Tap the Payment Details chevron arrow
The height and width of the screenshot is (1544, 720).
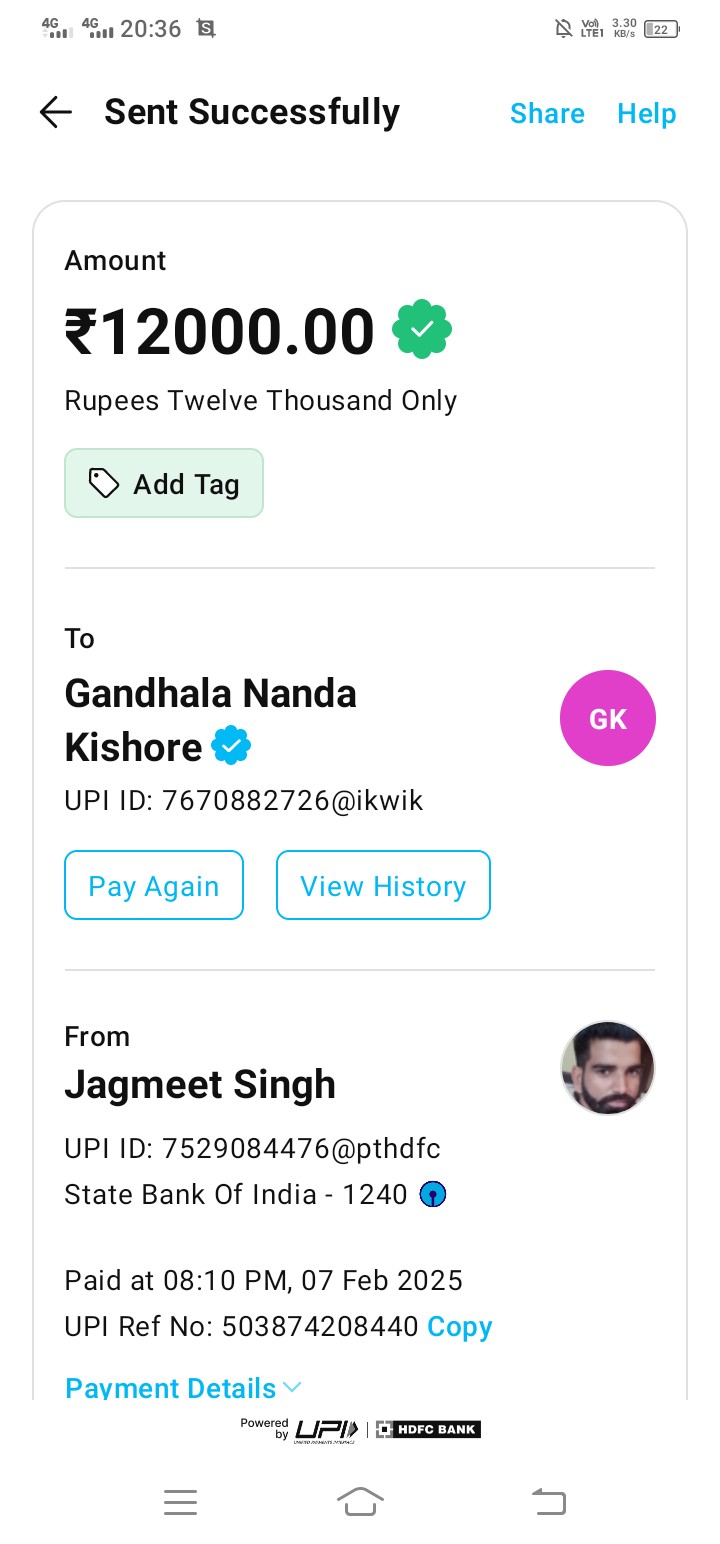coord(292,1387)
